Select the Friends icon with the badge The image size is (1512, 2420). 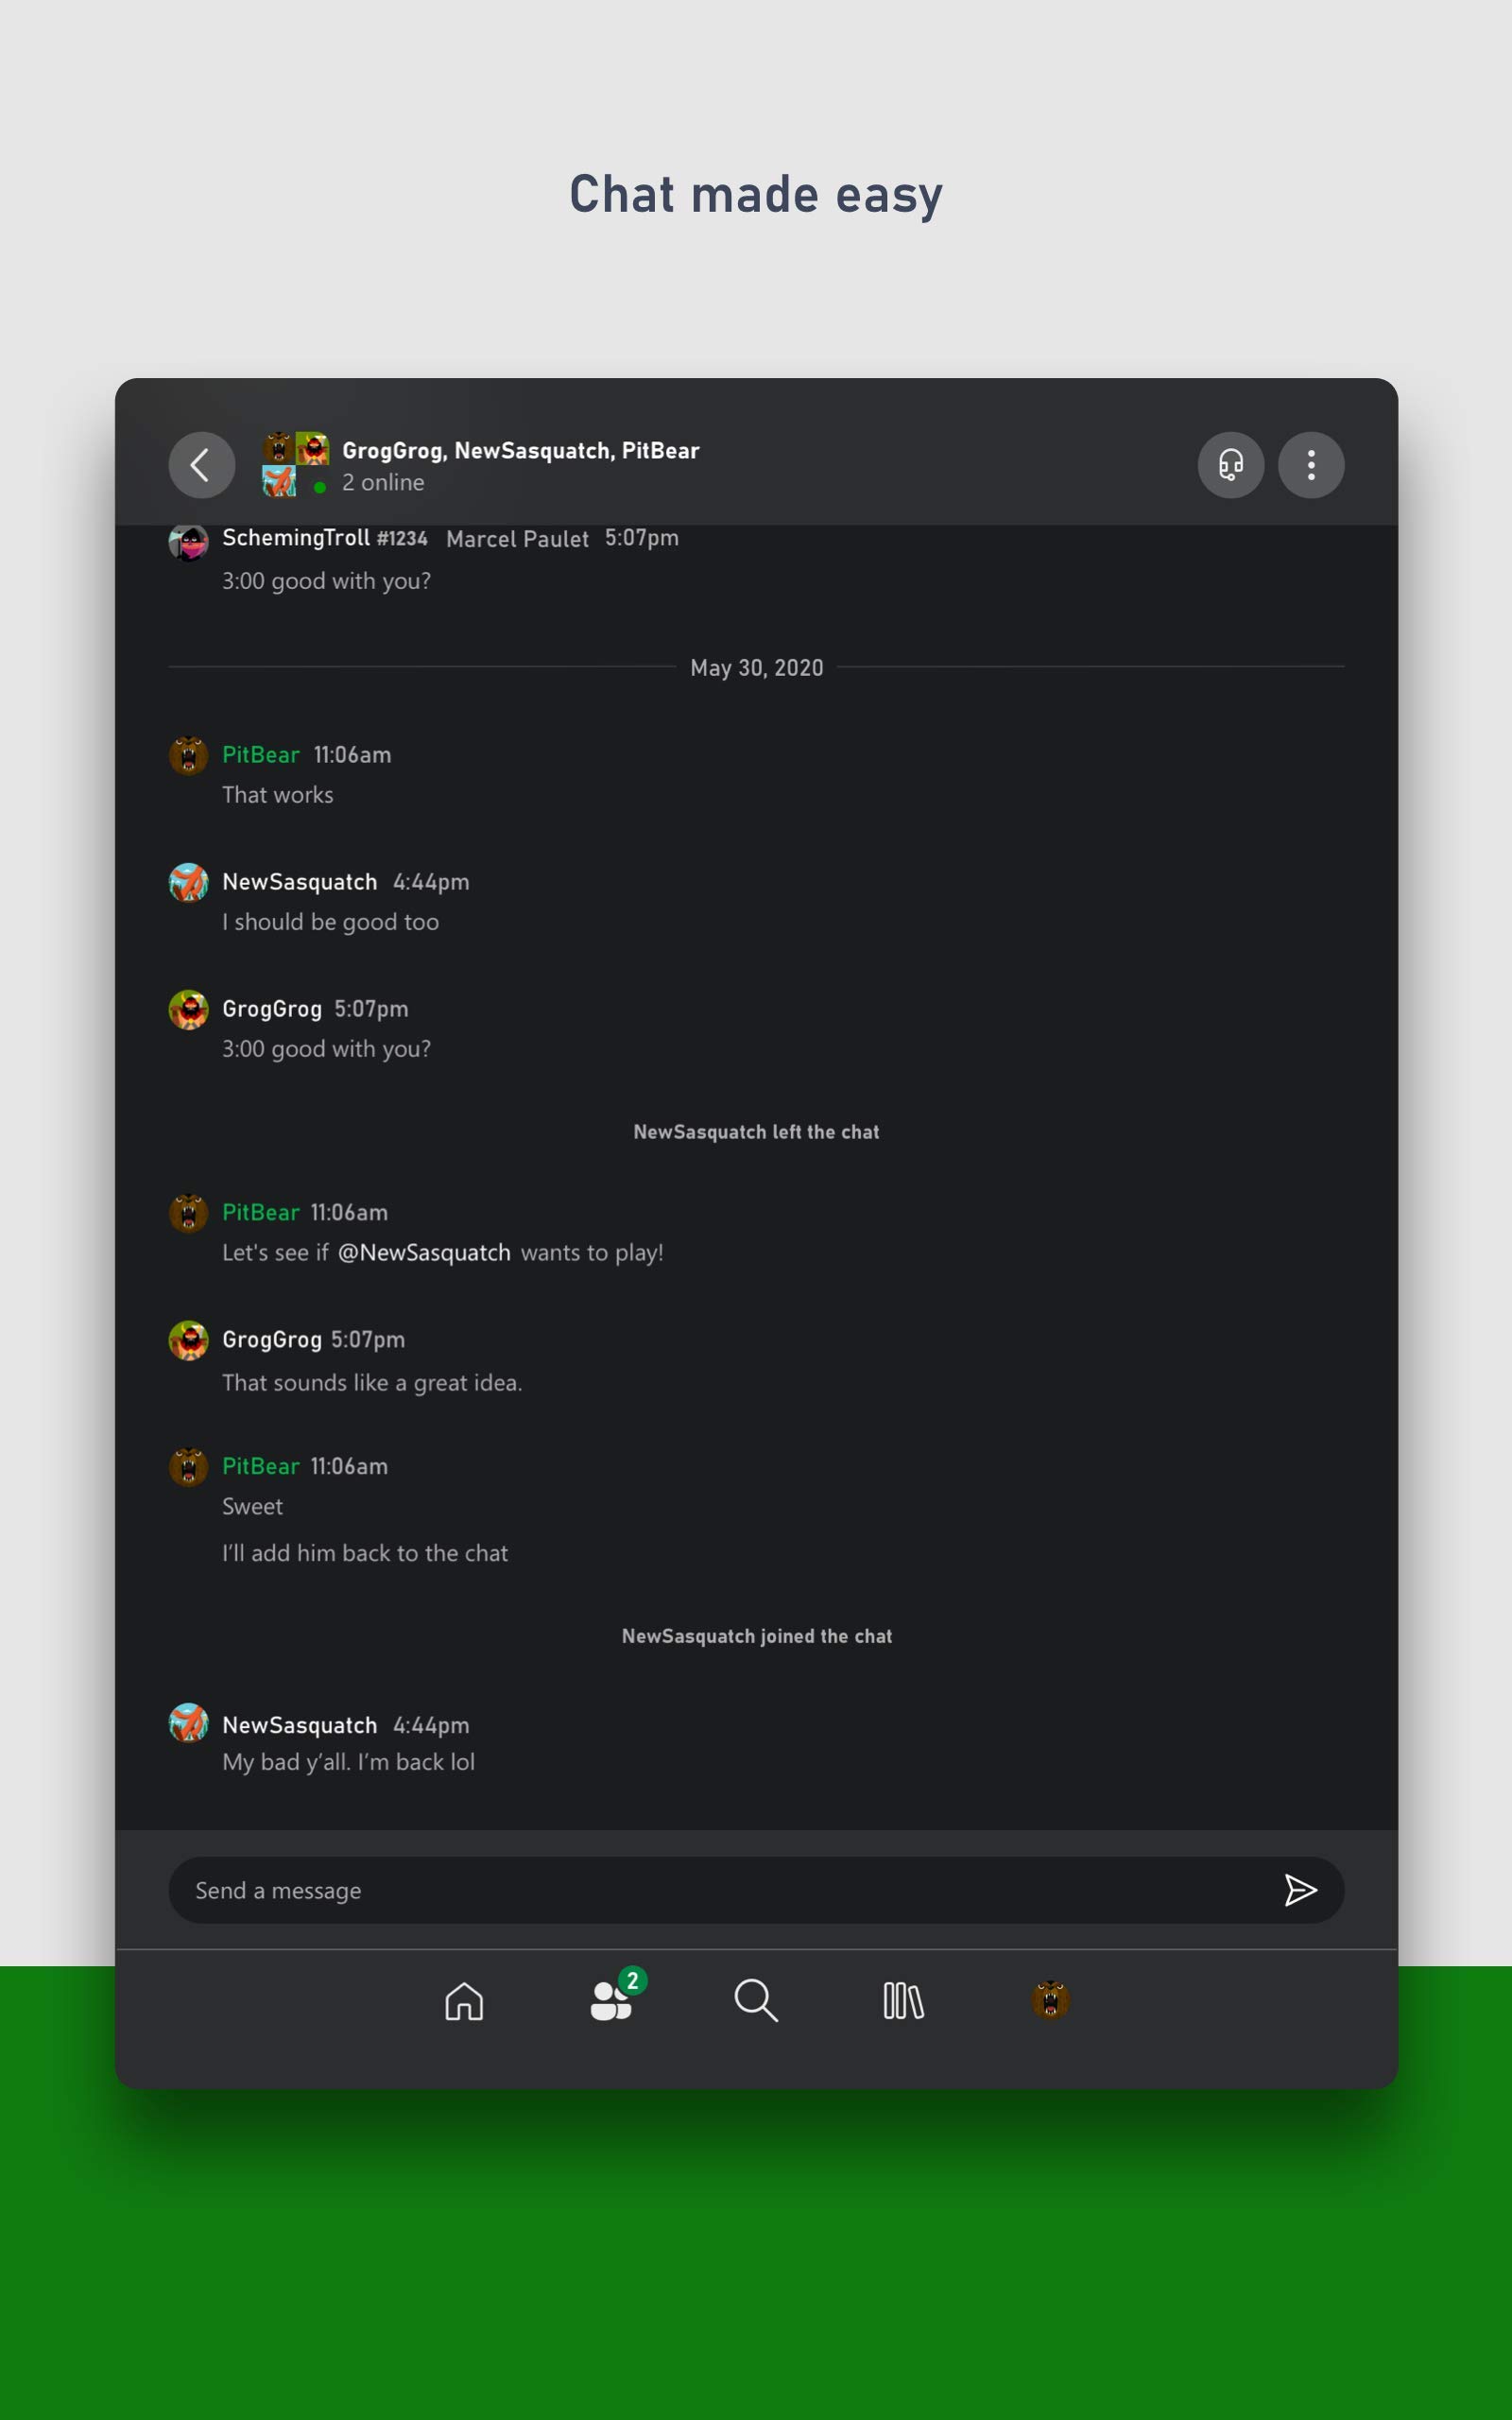tap(613, 2003)
